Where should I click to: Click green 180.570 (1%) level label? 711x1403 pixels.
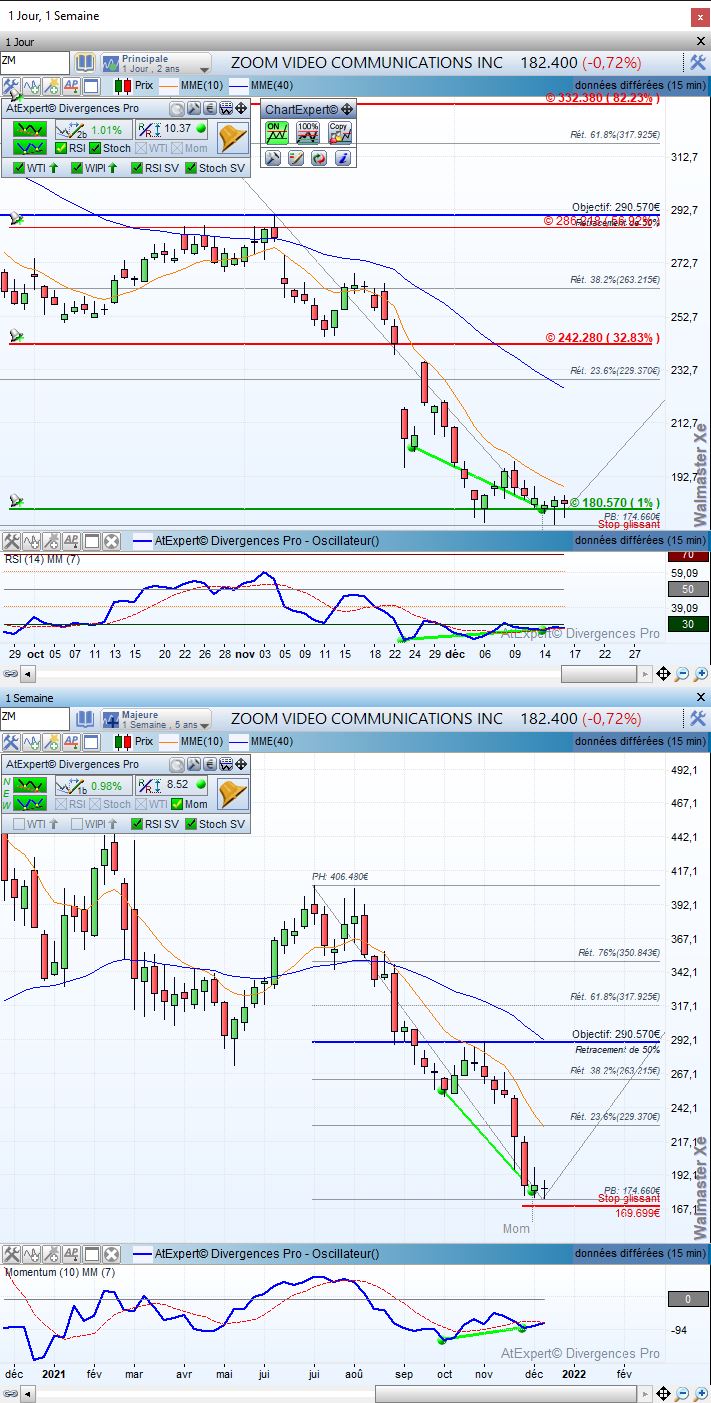615,503
